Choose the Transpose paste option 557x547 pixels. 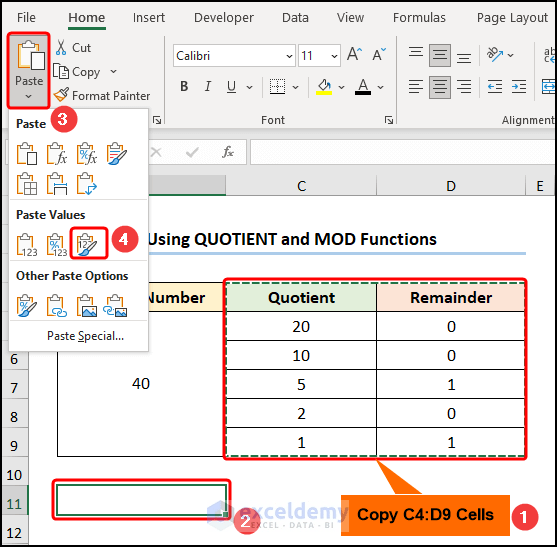[87, 184]
